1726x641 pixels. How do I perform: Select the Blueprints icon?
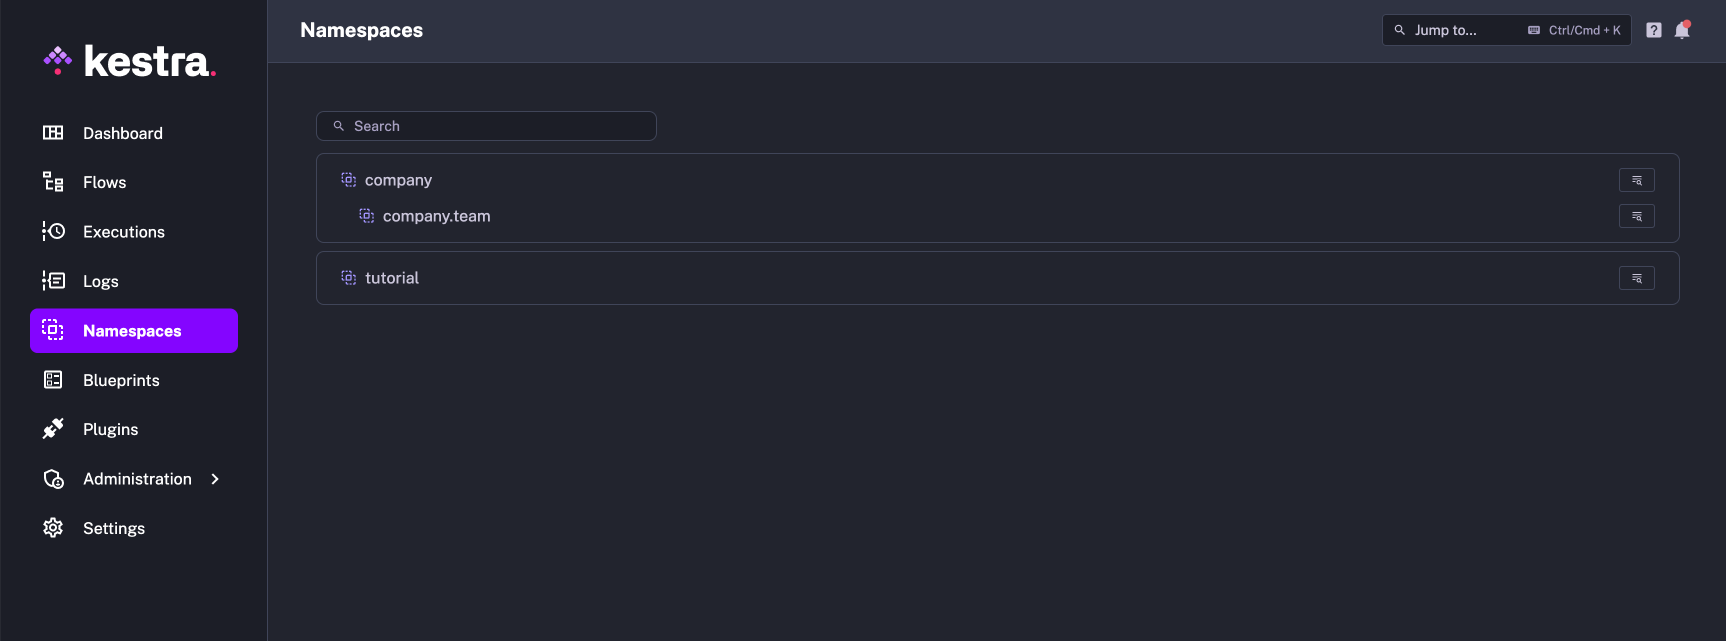click(x=52, y=380)
